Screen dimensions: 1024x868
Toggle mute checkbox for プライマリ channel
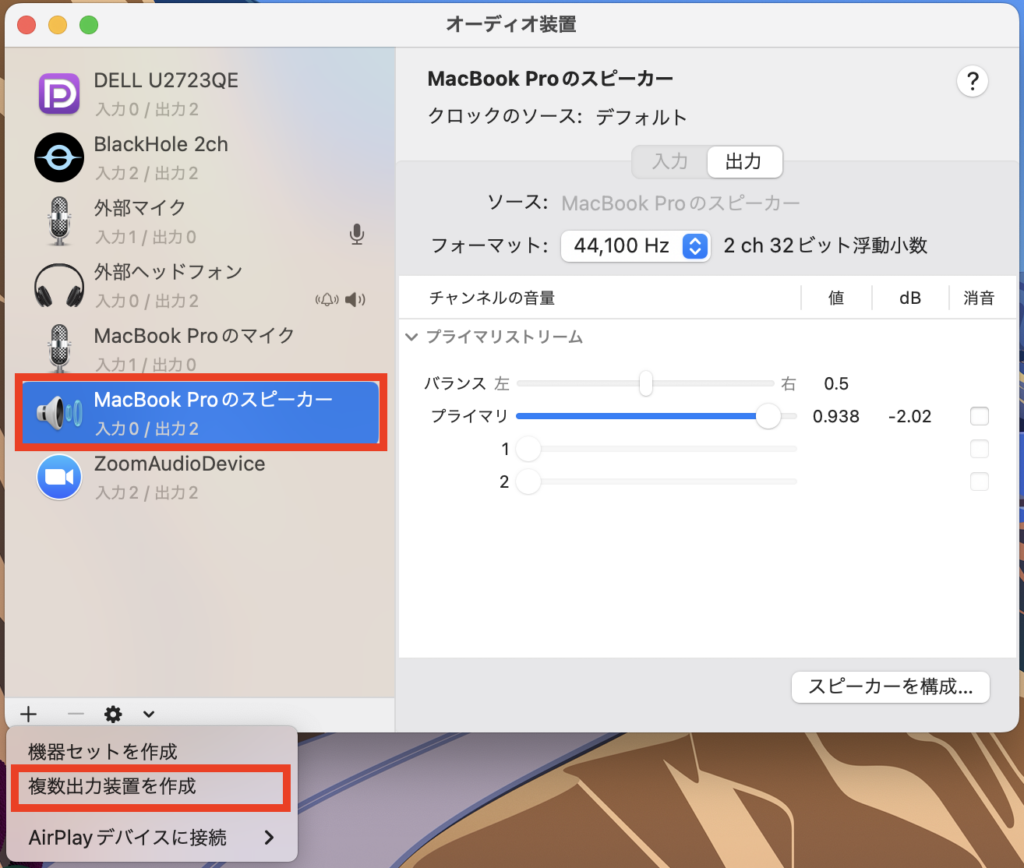click(x=979, y=416)
